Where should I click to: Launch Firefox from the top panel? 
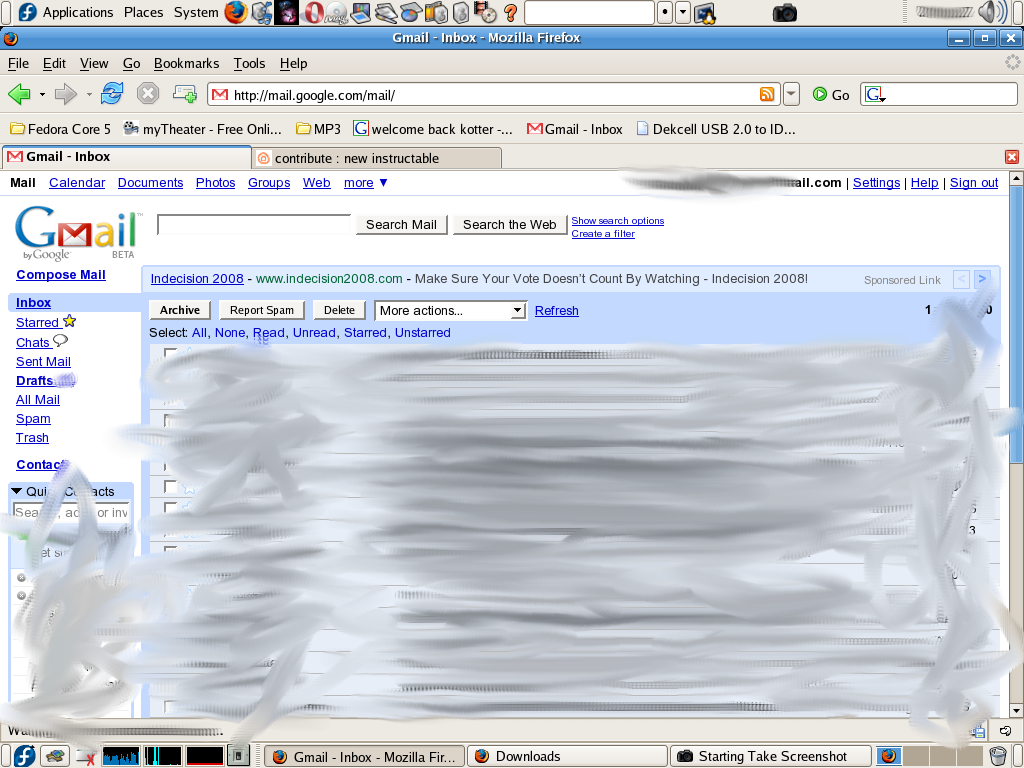click(236, 12)
